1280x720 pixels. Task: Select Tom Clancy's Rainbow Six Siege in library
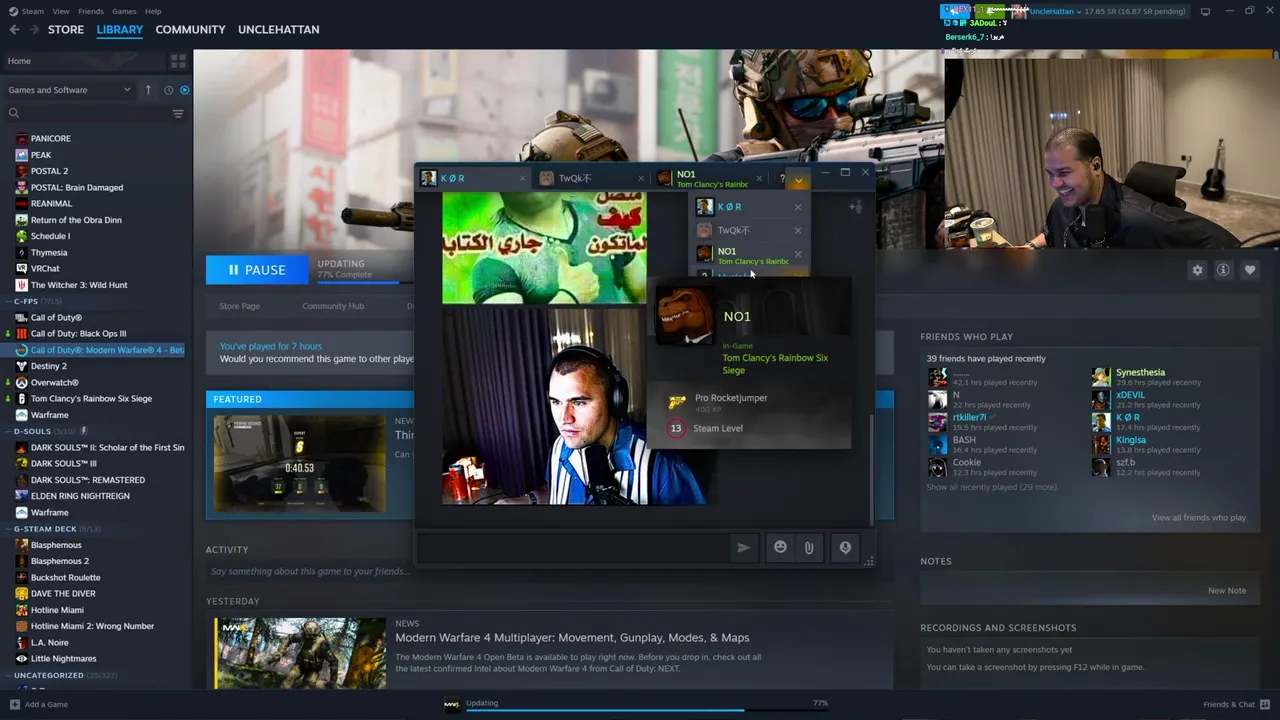point(91,399)
